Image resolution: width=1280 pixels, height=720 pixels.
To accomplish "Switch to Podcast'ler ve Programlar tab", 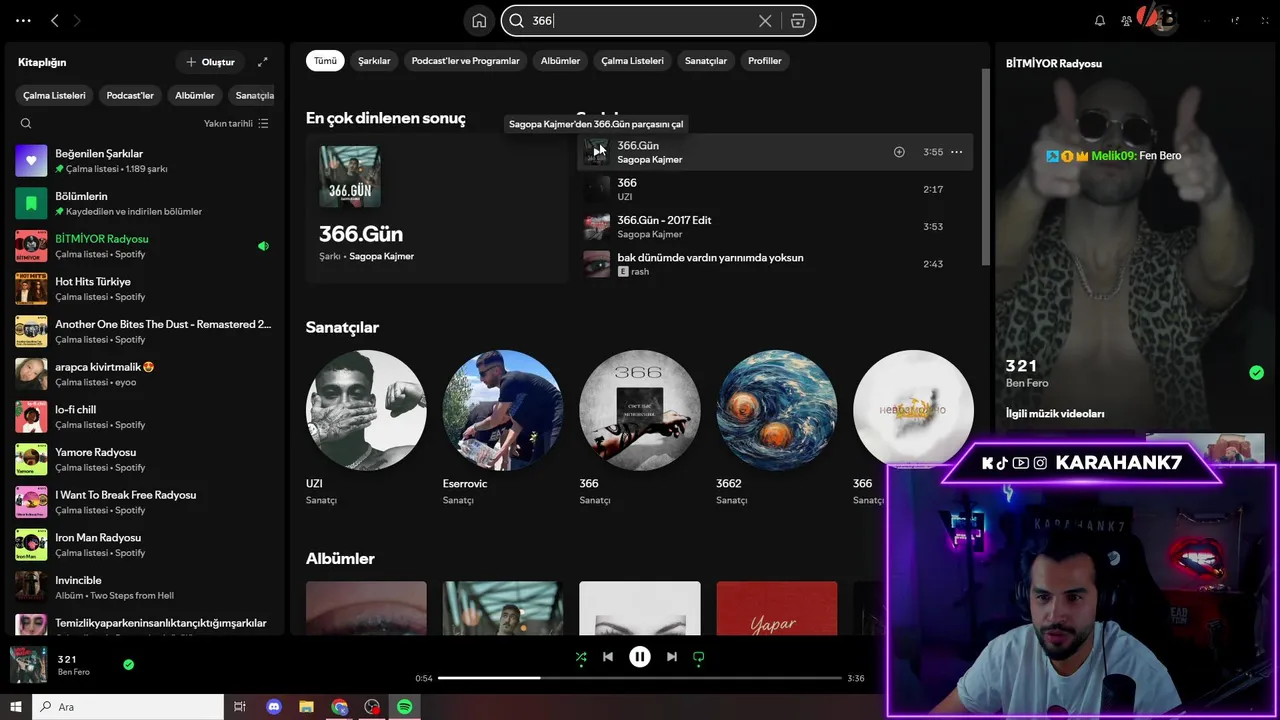I will point(466,61).
